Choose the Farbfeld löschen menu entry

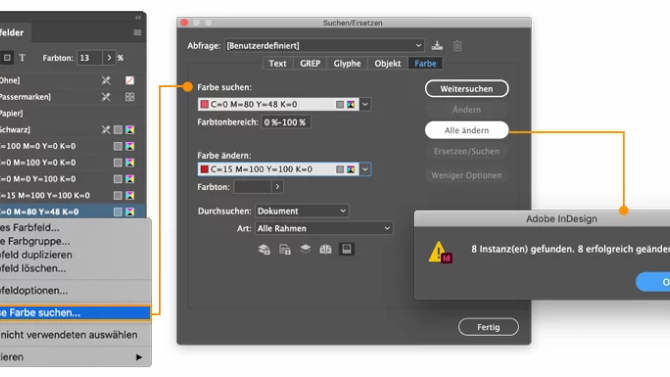[x=75, y=268]
